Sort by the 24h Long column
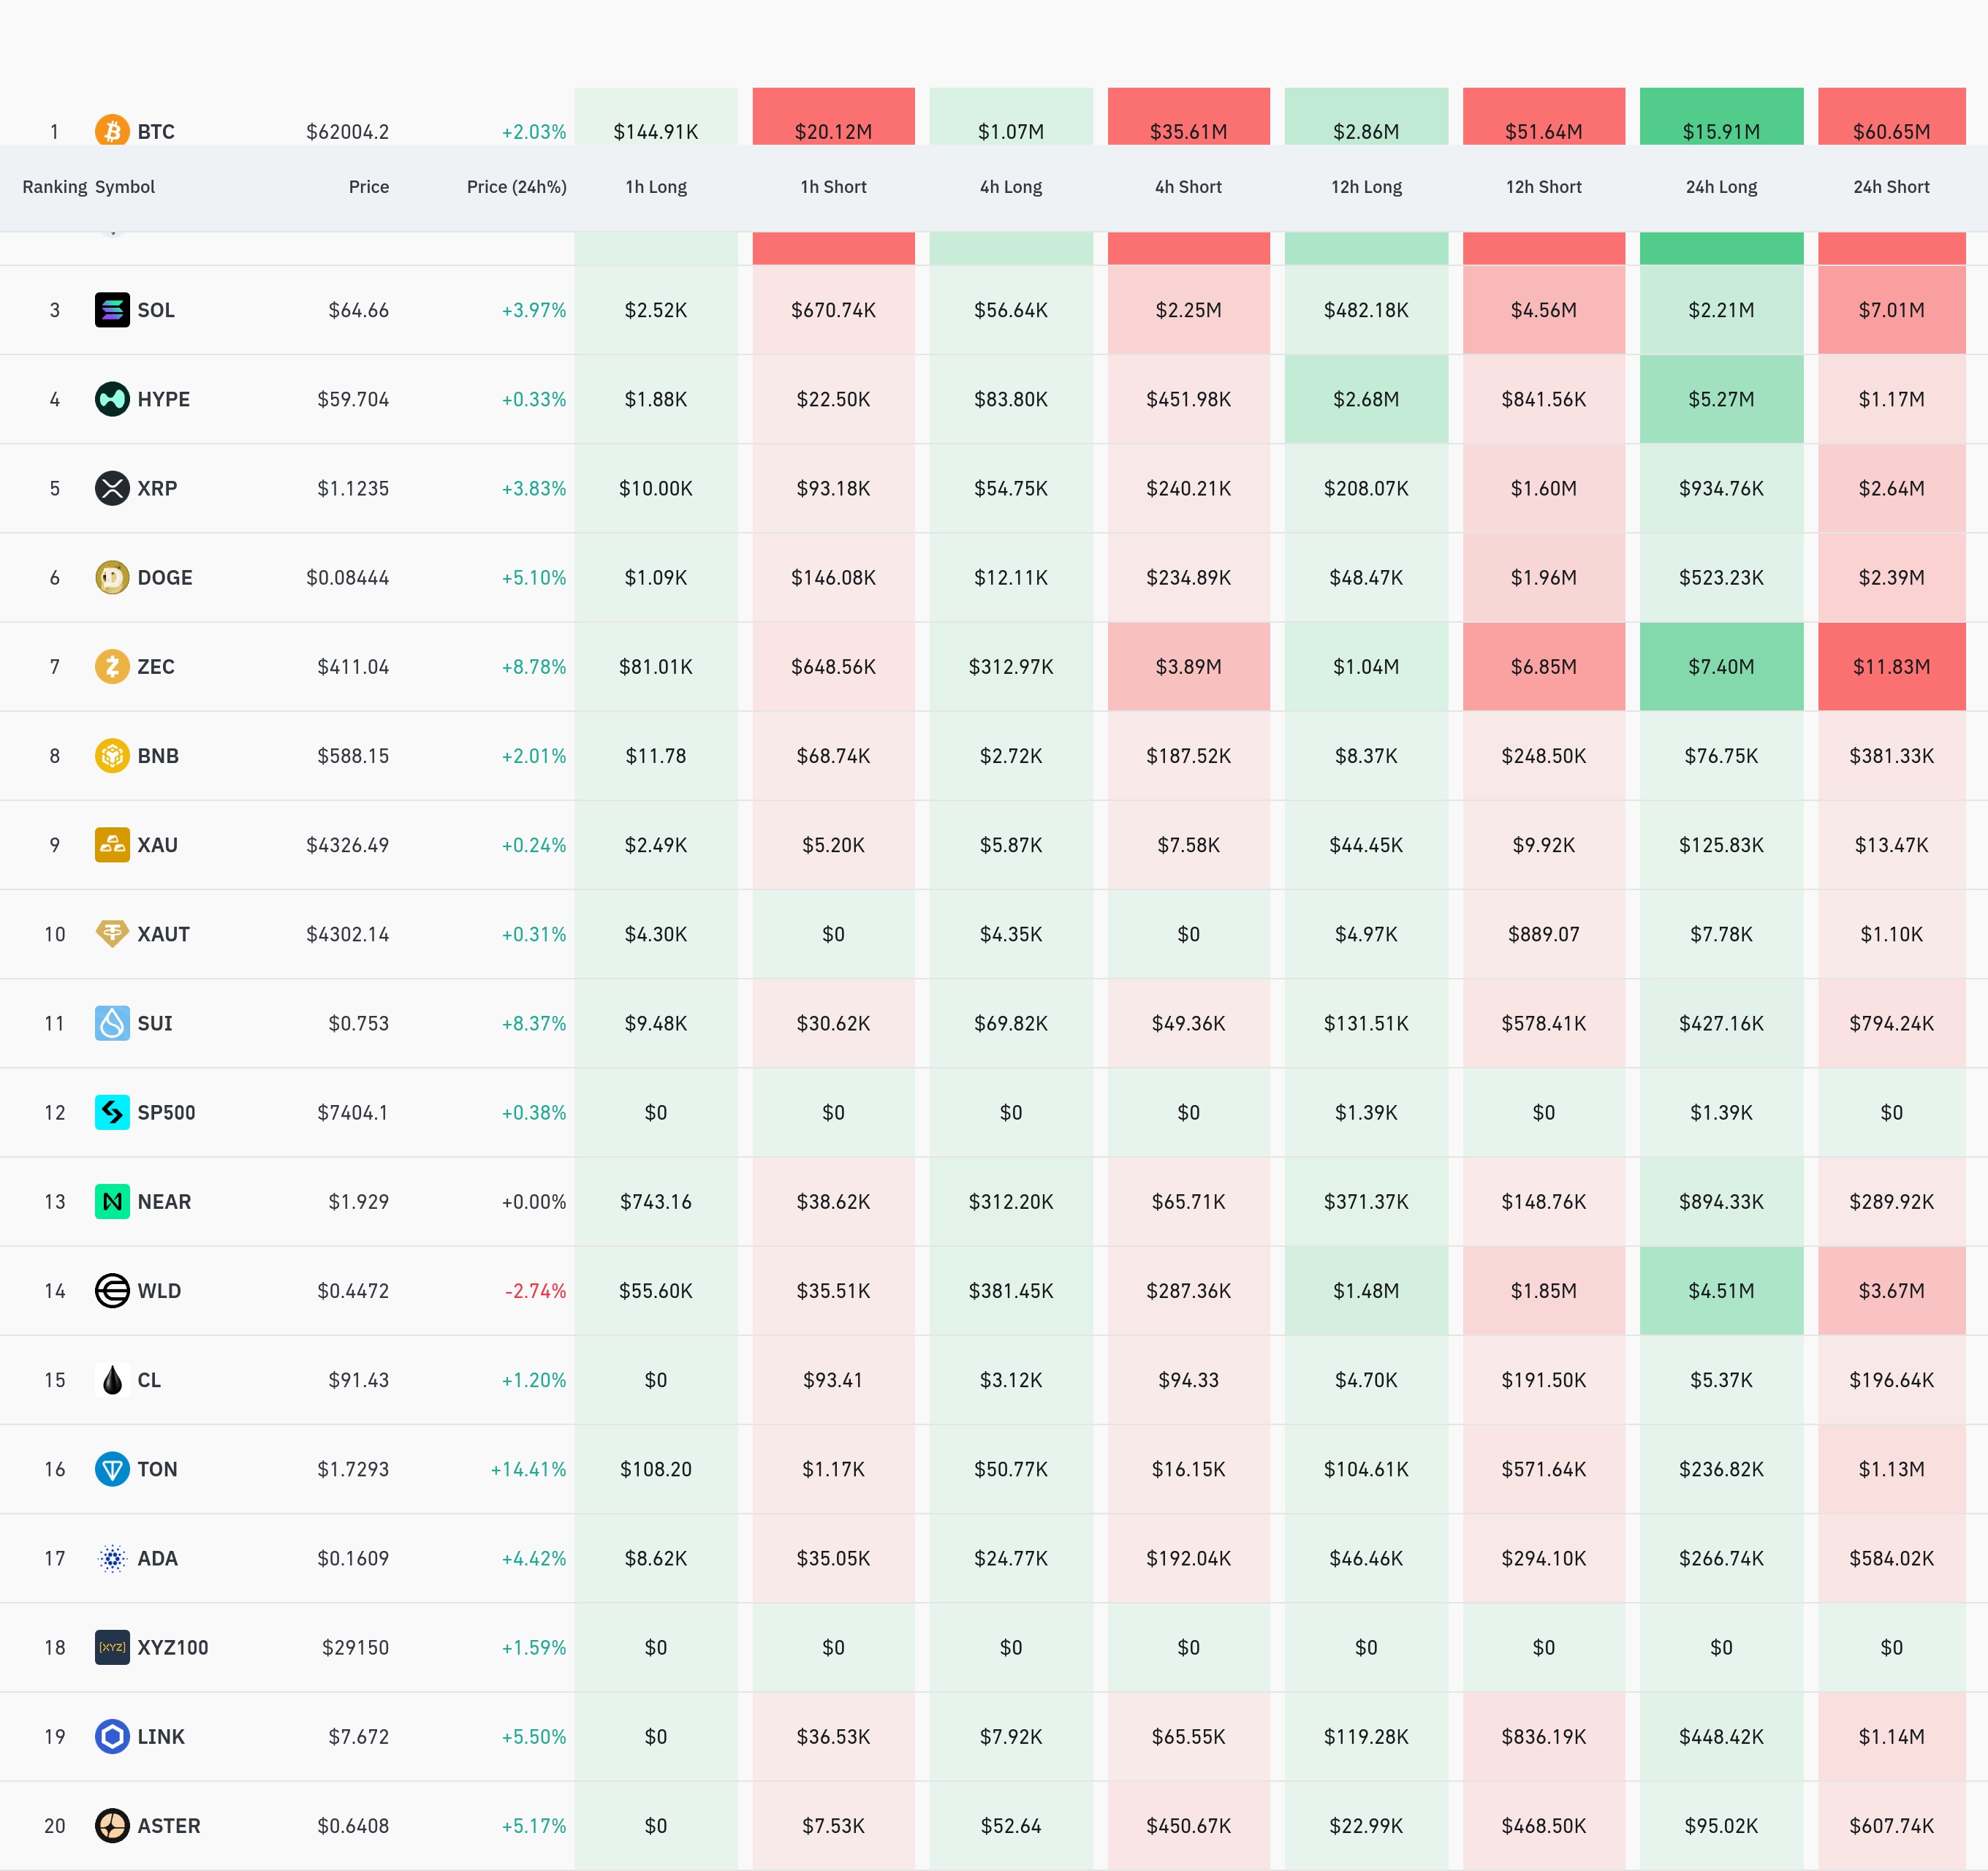The width and height of the screenshot is (1988, 1871). (x=1722, y=187)
